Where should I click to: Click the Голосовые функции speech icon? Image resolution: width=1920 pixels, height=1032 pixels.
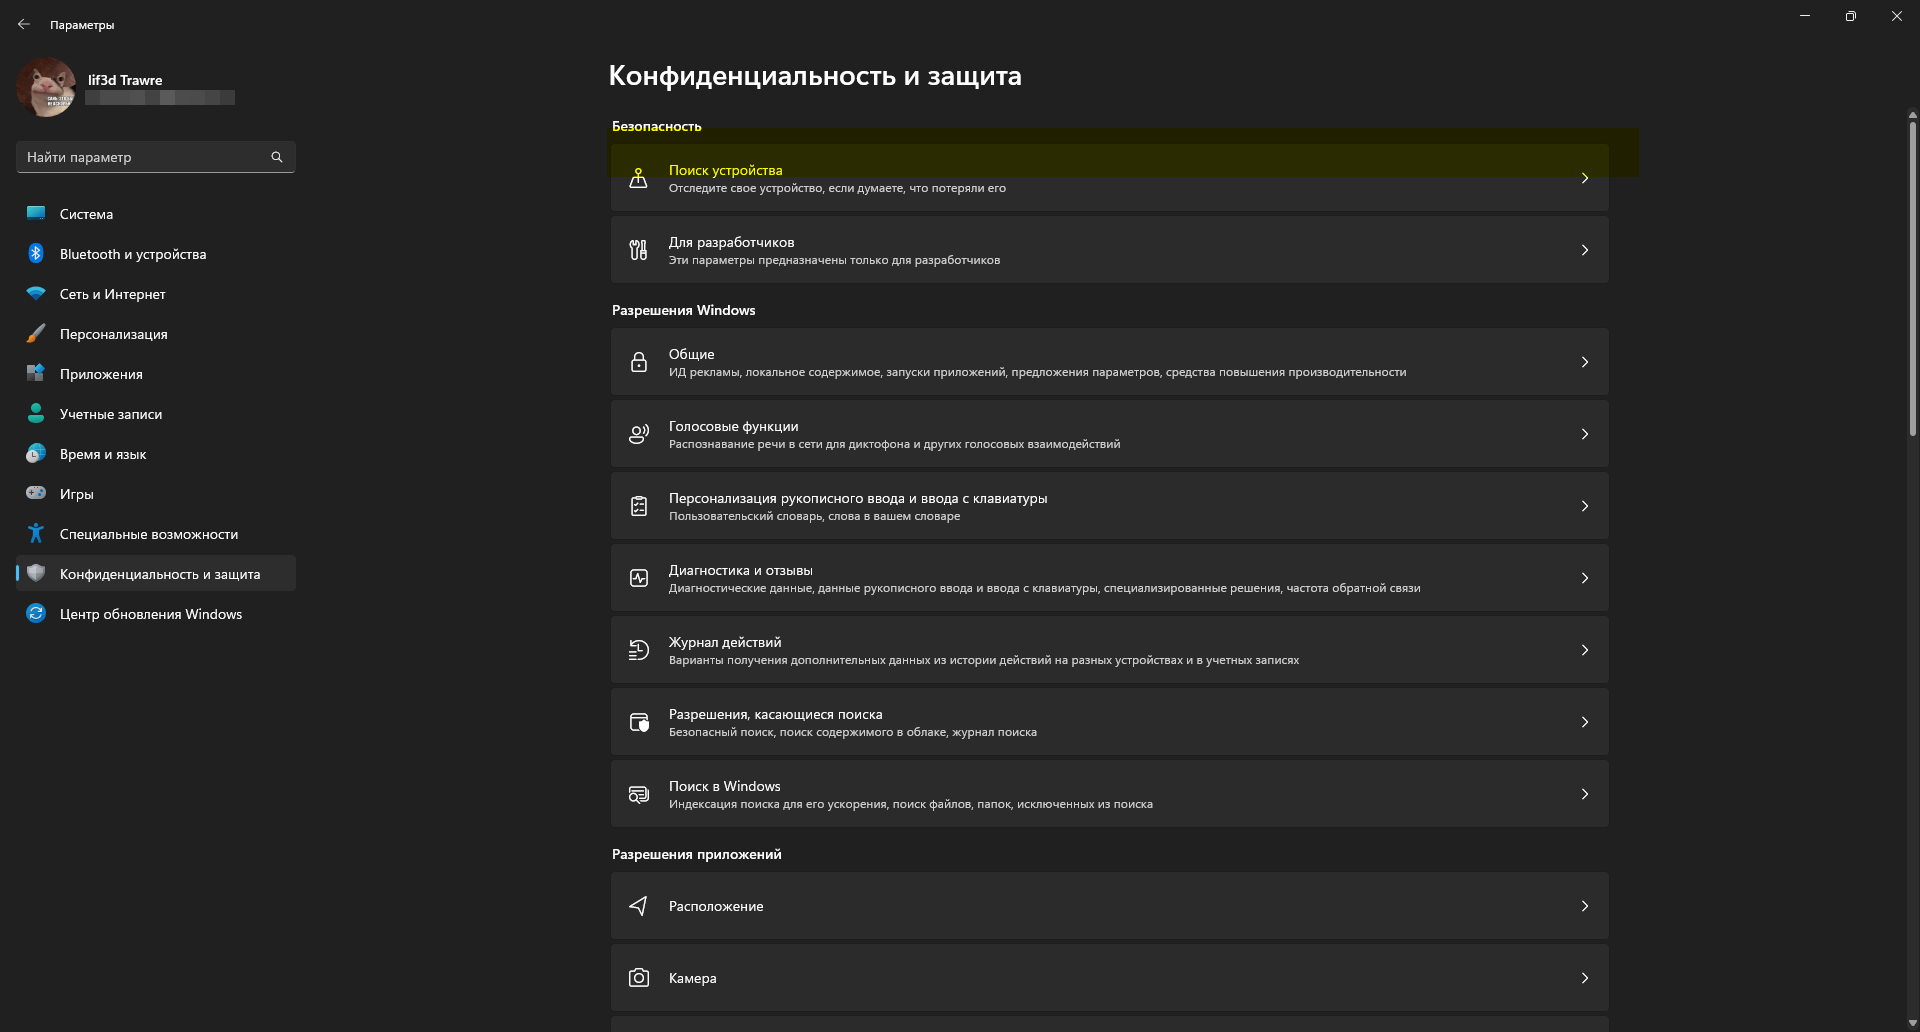638,434
